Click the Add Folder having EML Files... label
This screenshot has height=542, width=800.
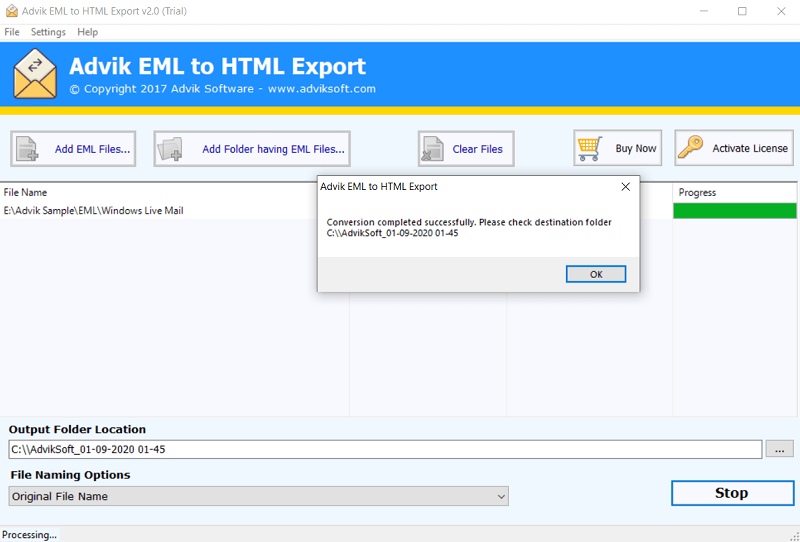point(273,149)
